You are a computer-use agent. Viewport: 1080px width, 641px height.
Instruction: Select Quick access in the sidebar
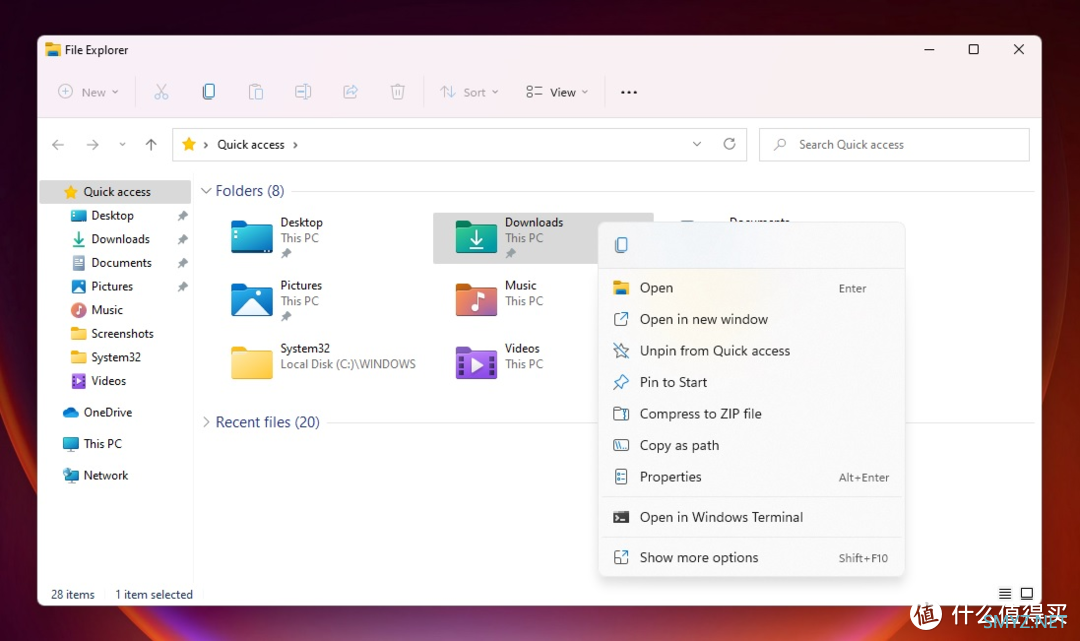(115, 192)
